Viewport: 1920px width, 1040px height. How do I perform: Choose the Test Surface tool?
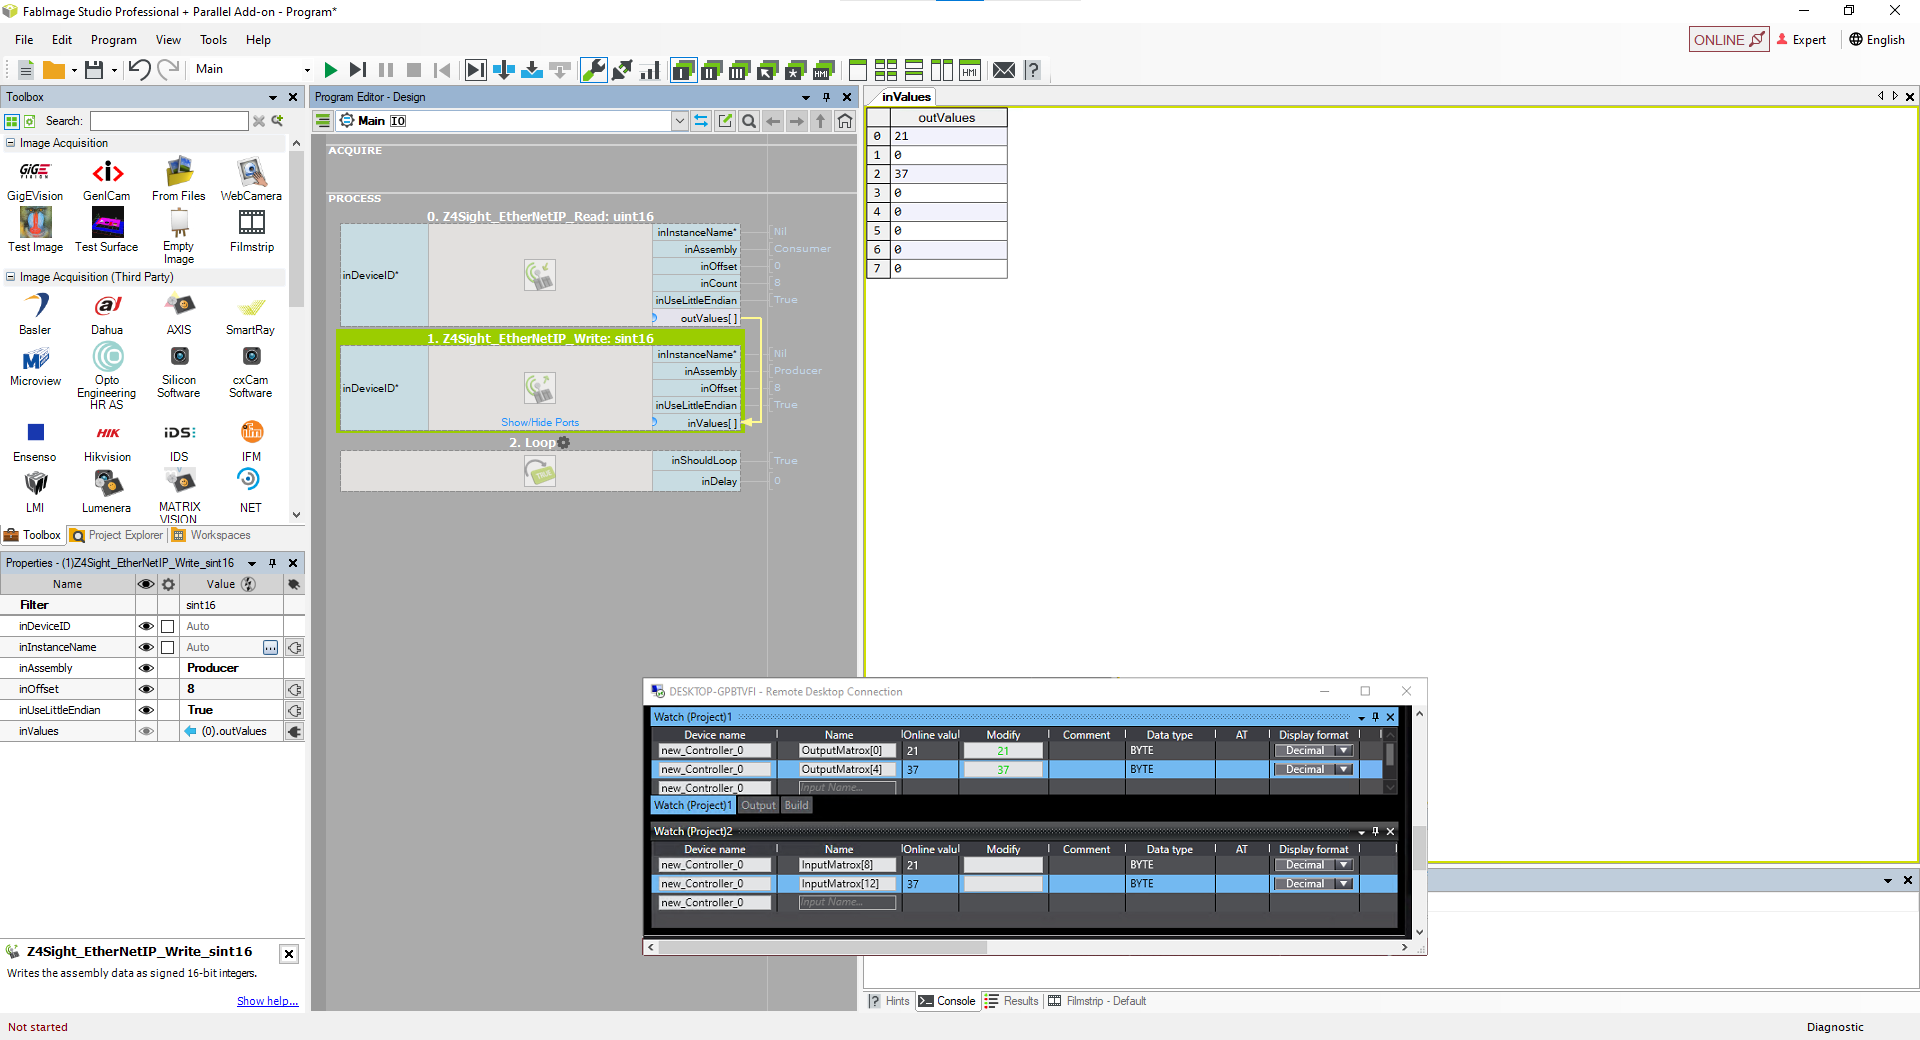tap(107, 230)
